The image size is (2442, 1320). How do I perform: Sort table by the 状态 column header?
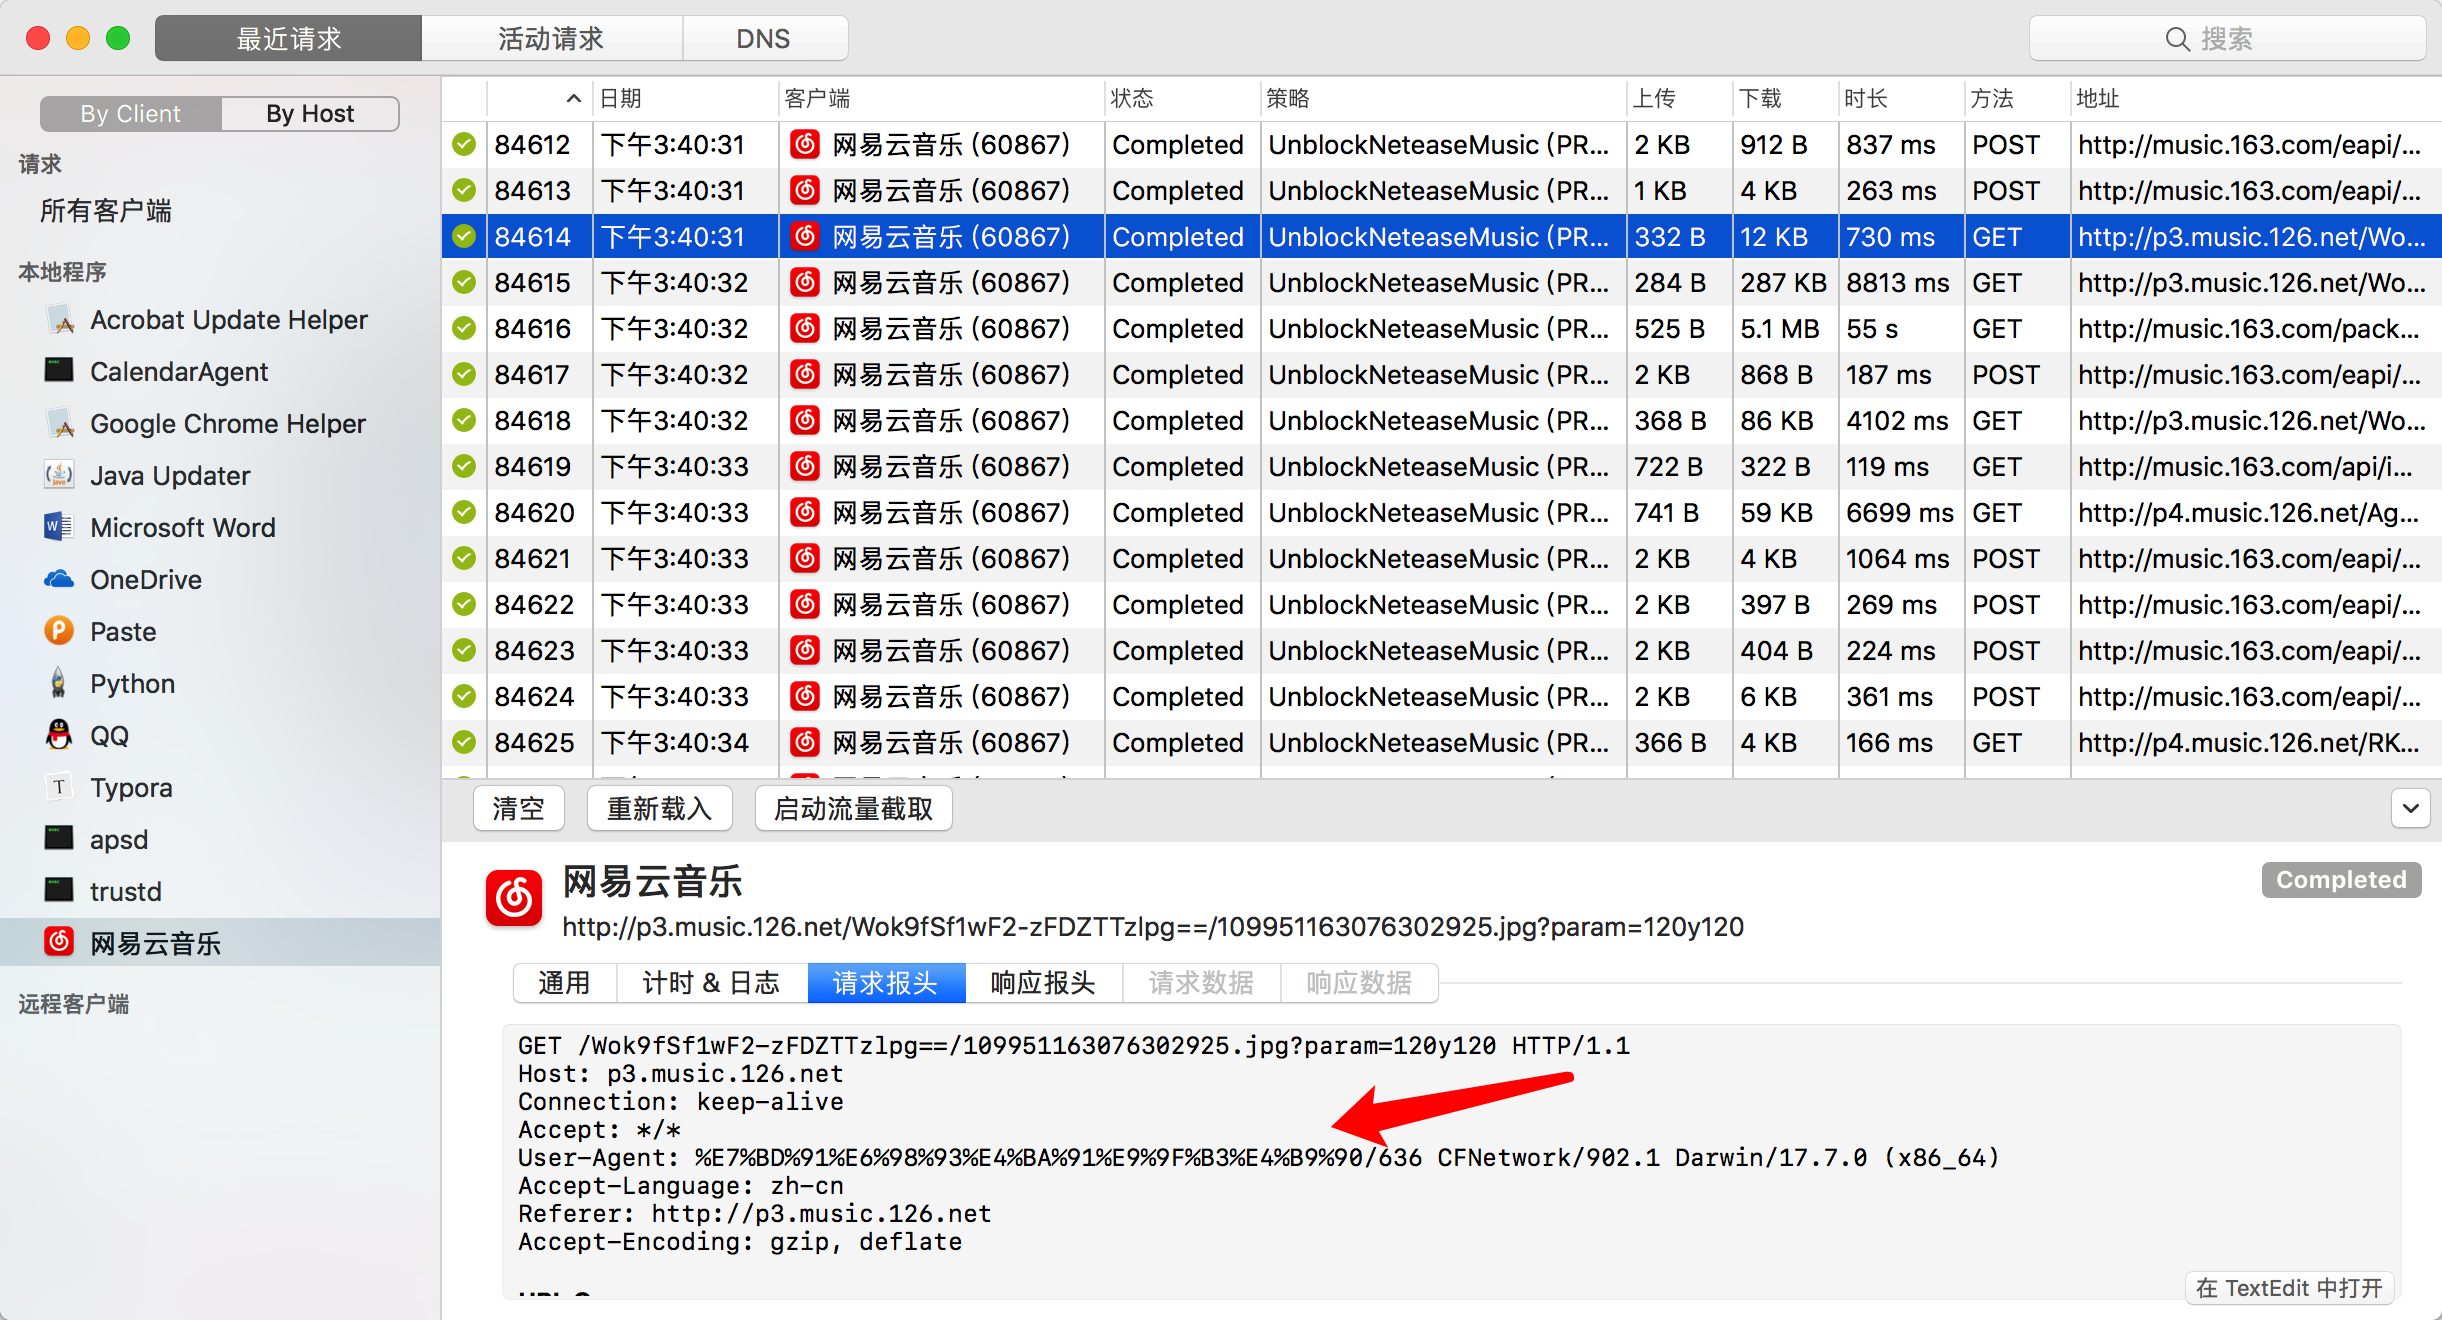(1182, 98)
